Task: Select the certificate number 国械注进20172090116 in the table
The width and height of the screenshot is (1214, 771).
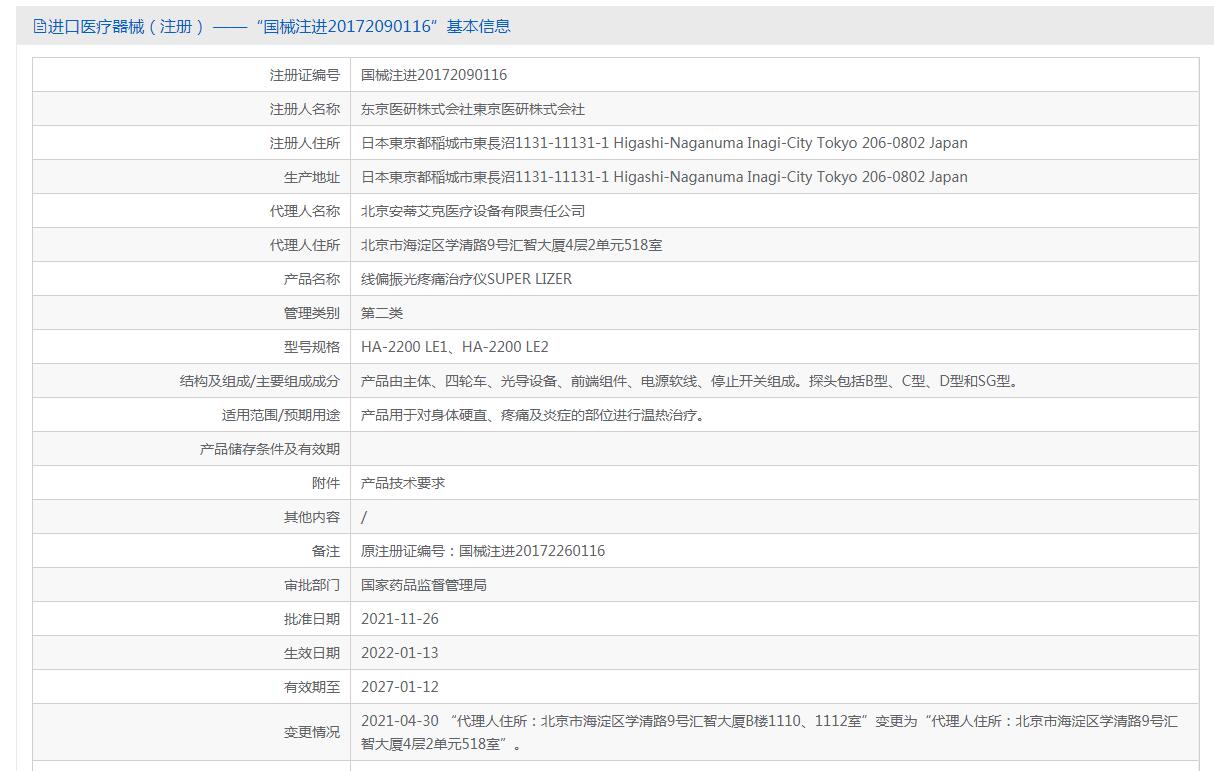Action: pos(434,75)
